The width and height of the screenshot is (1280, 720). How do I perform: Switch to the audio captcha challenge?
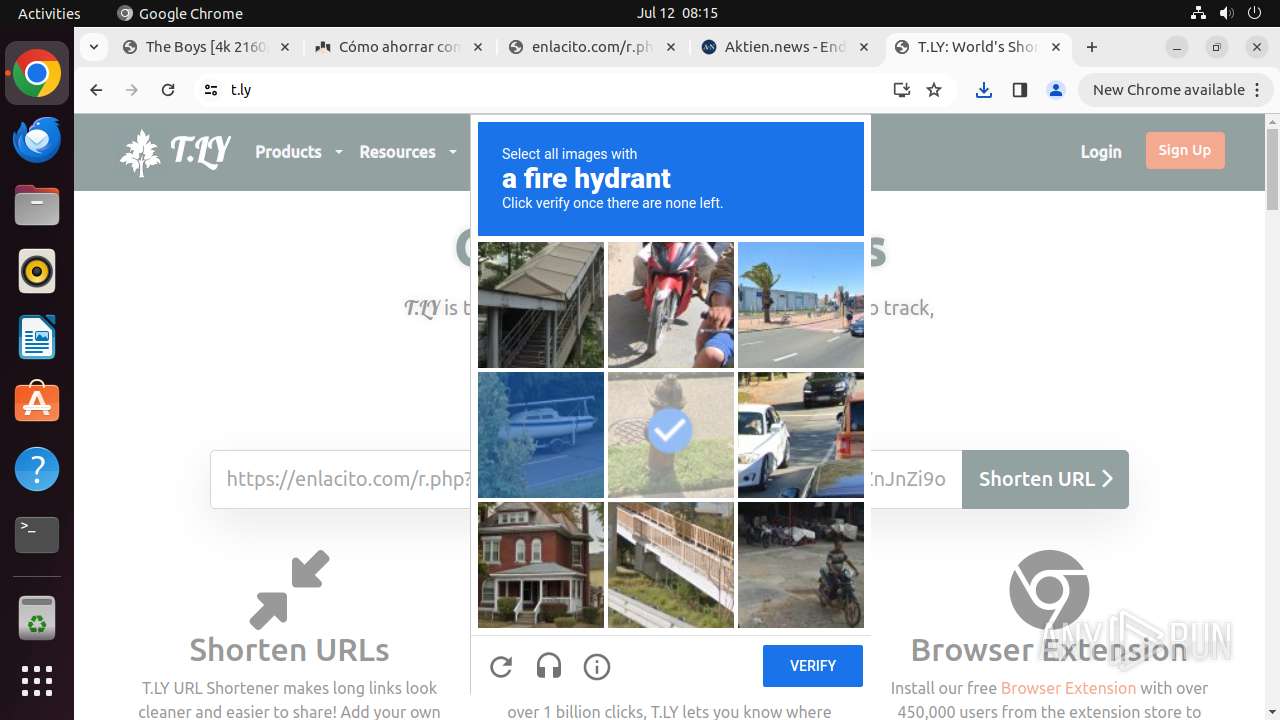point(549,667)
